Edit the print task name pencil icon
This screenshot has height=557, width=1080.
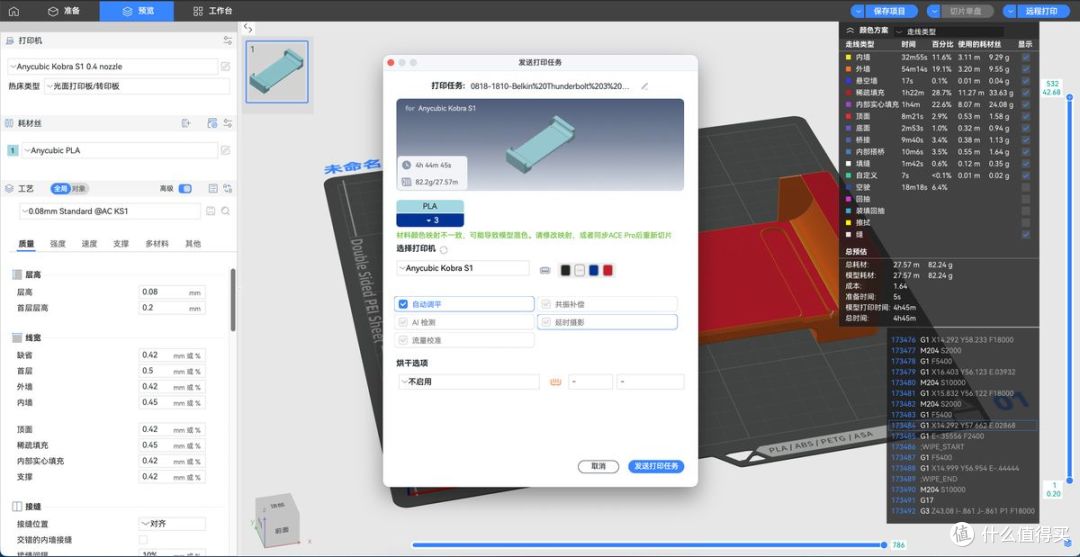click(644, 87)
